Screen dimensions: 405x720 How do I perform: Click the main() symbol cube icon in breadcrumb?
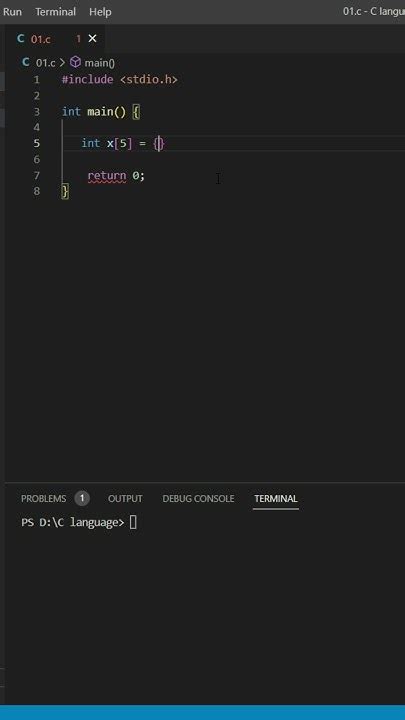[x=75, y=62]
